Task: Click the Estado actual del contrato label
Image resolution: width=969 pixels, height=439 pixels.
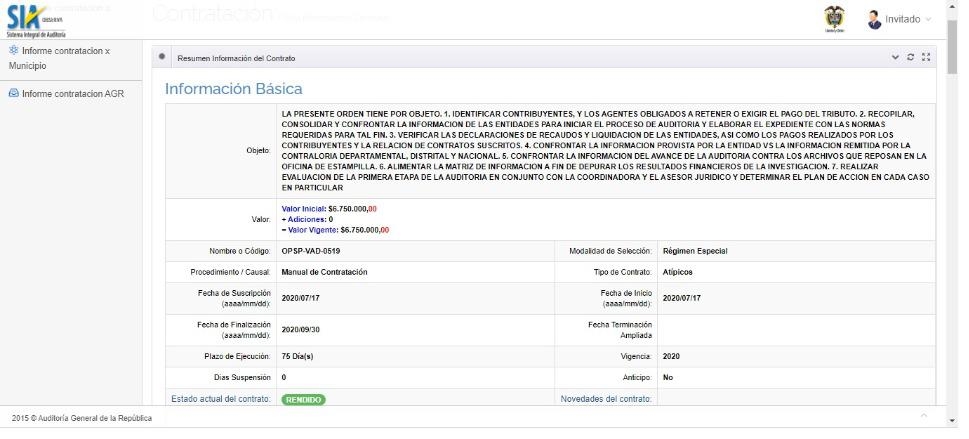Action: click(220, 399)
